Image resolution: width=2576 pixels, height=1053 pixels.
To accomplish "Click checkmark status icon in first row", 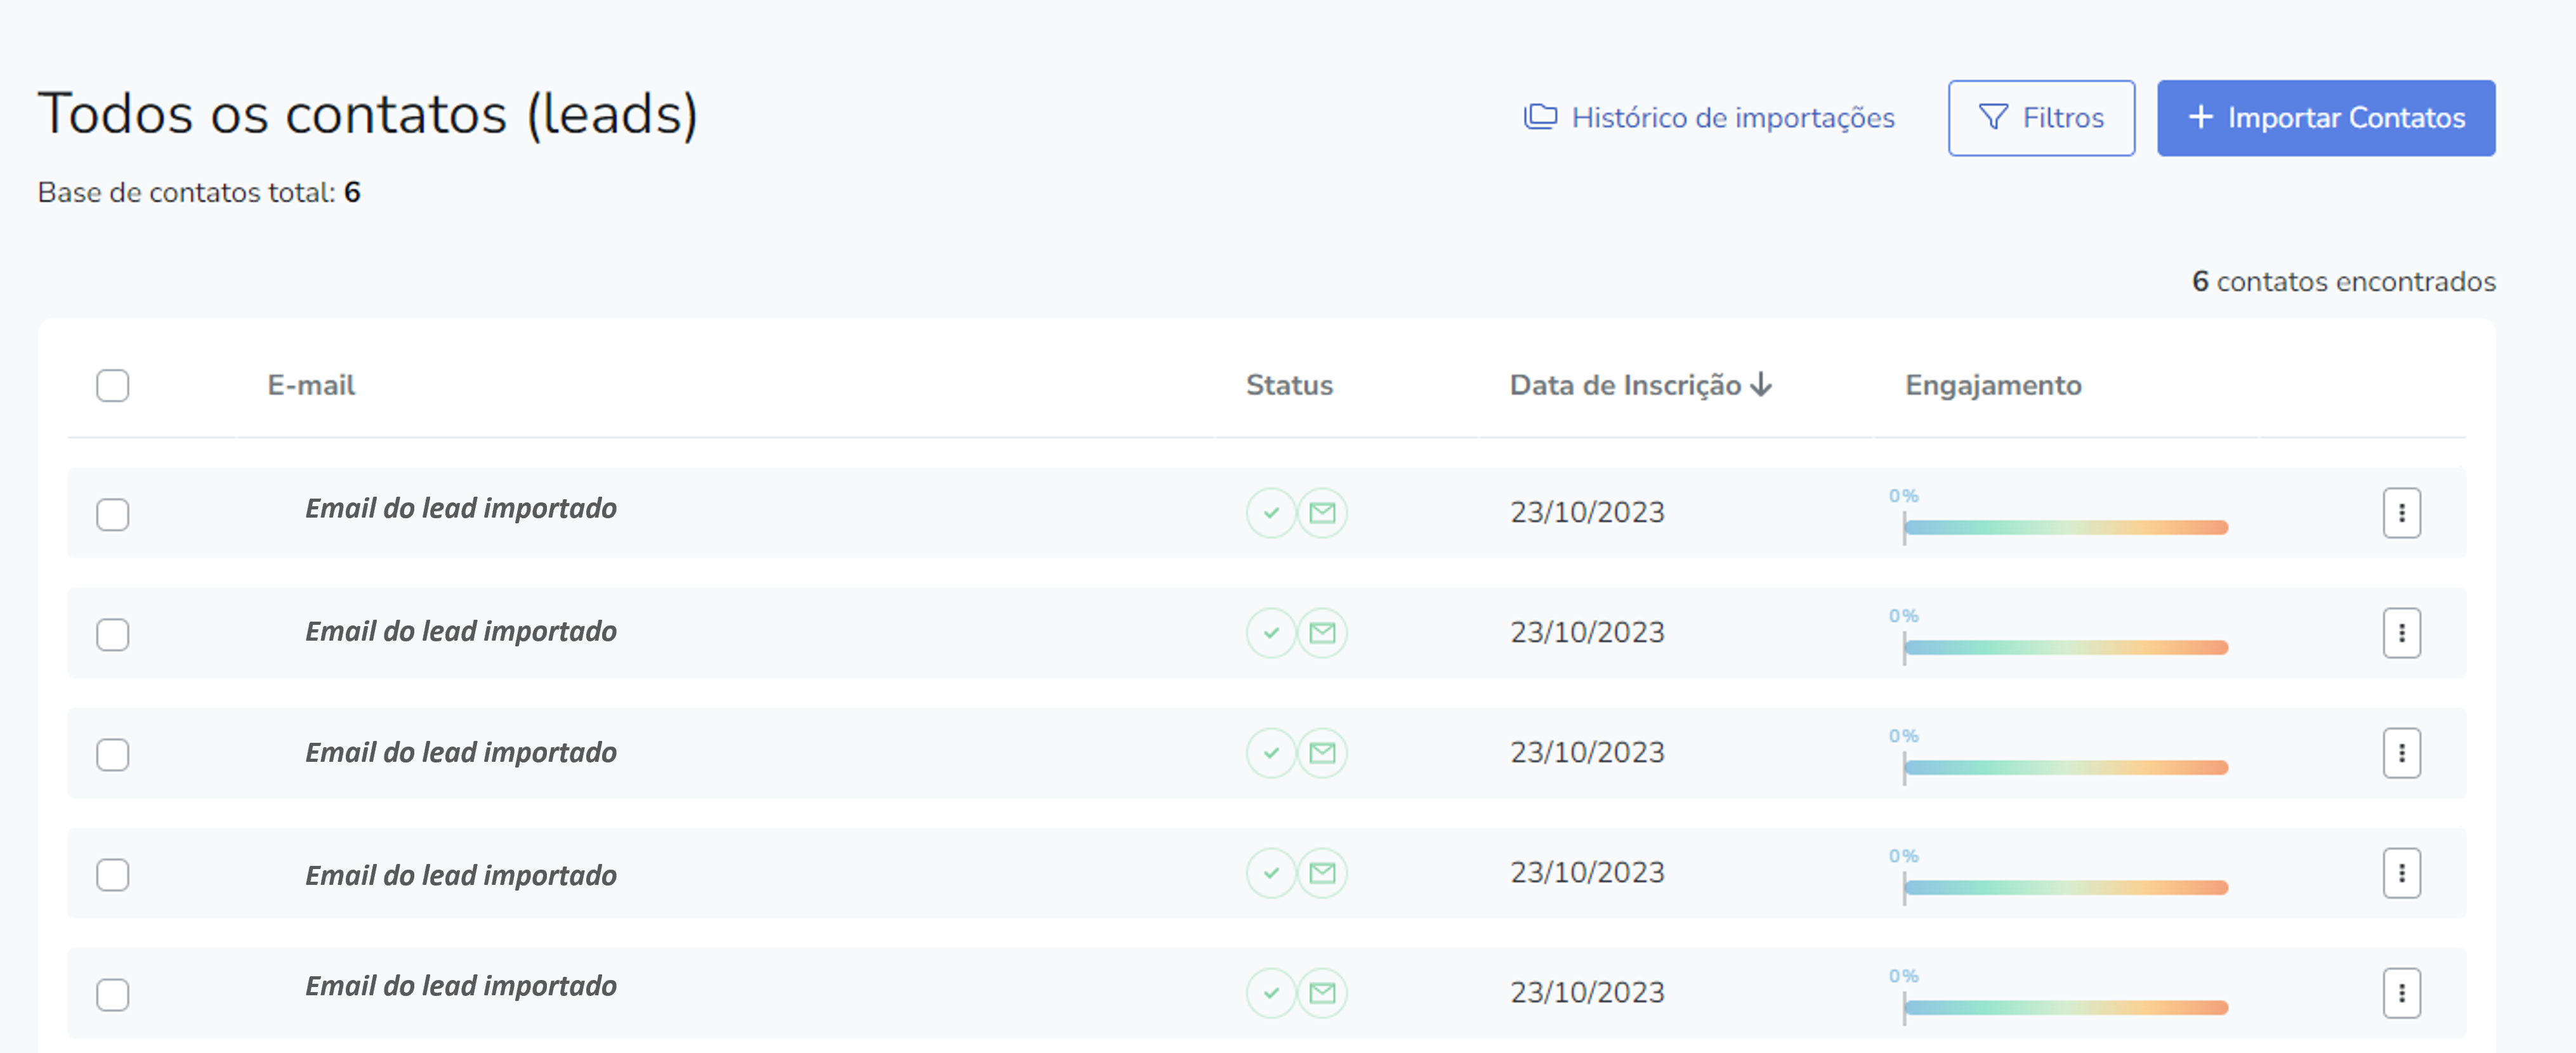I will click(x=1271, y=513).
